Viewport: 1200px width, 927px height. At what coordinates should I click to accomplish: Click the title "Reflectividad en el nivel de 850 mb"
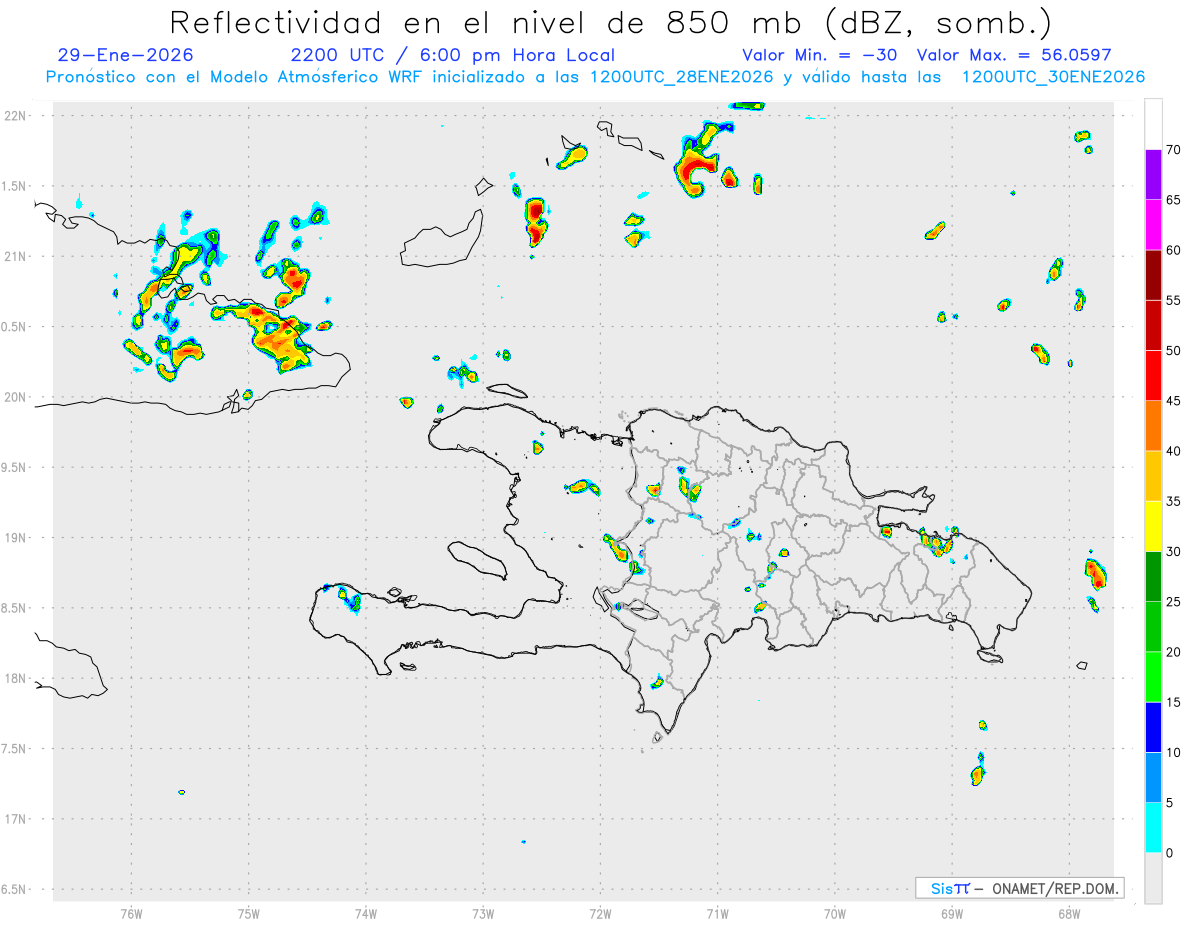pyautogui.click(x=489, y=22)
